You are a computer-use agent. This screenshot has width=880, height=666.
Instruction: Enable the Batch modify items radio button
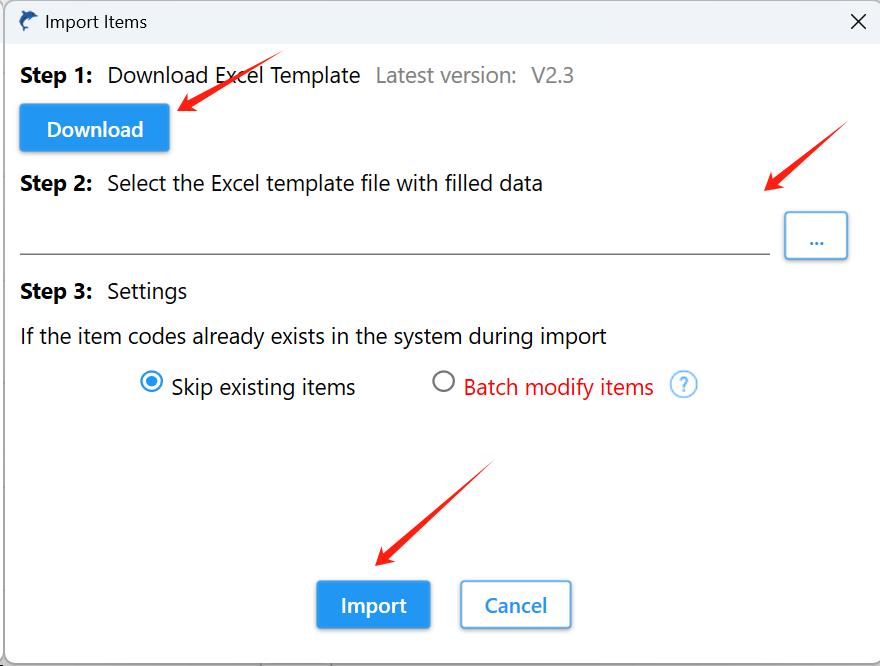pyautogui.click(x=443, y=382)
